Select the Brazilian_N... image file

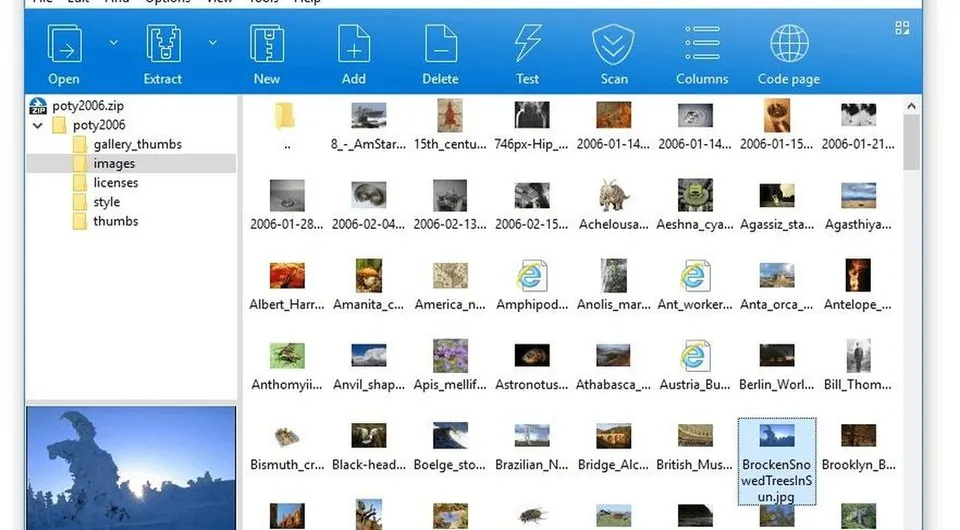click(x=531, y=447)
